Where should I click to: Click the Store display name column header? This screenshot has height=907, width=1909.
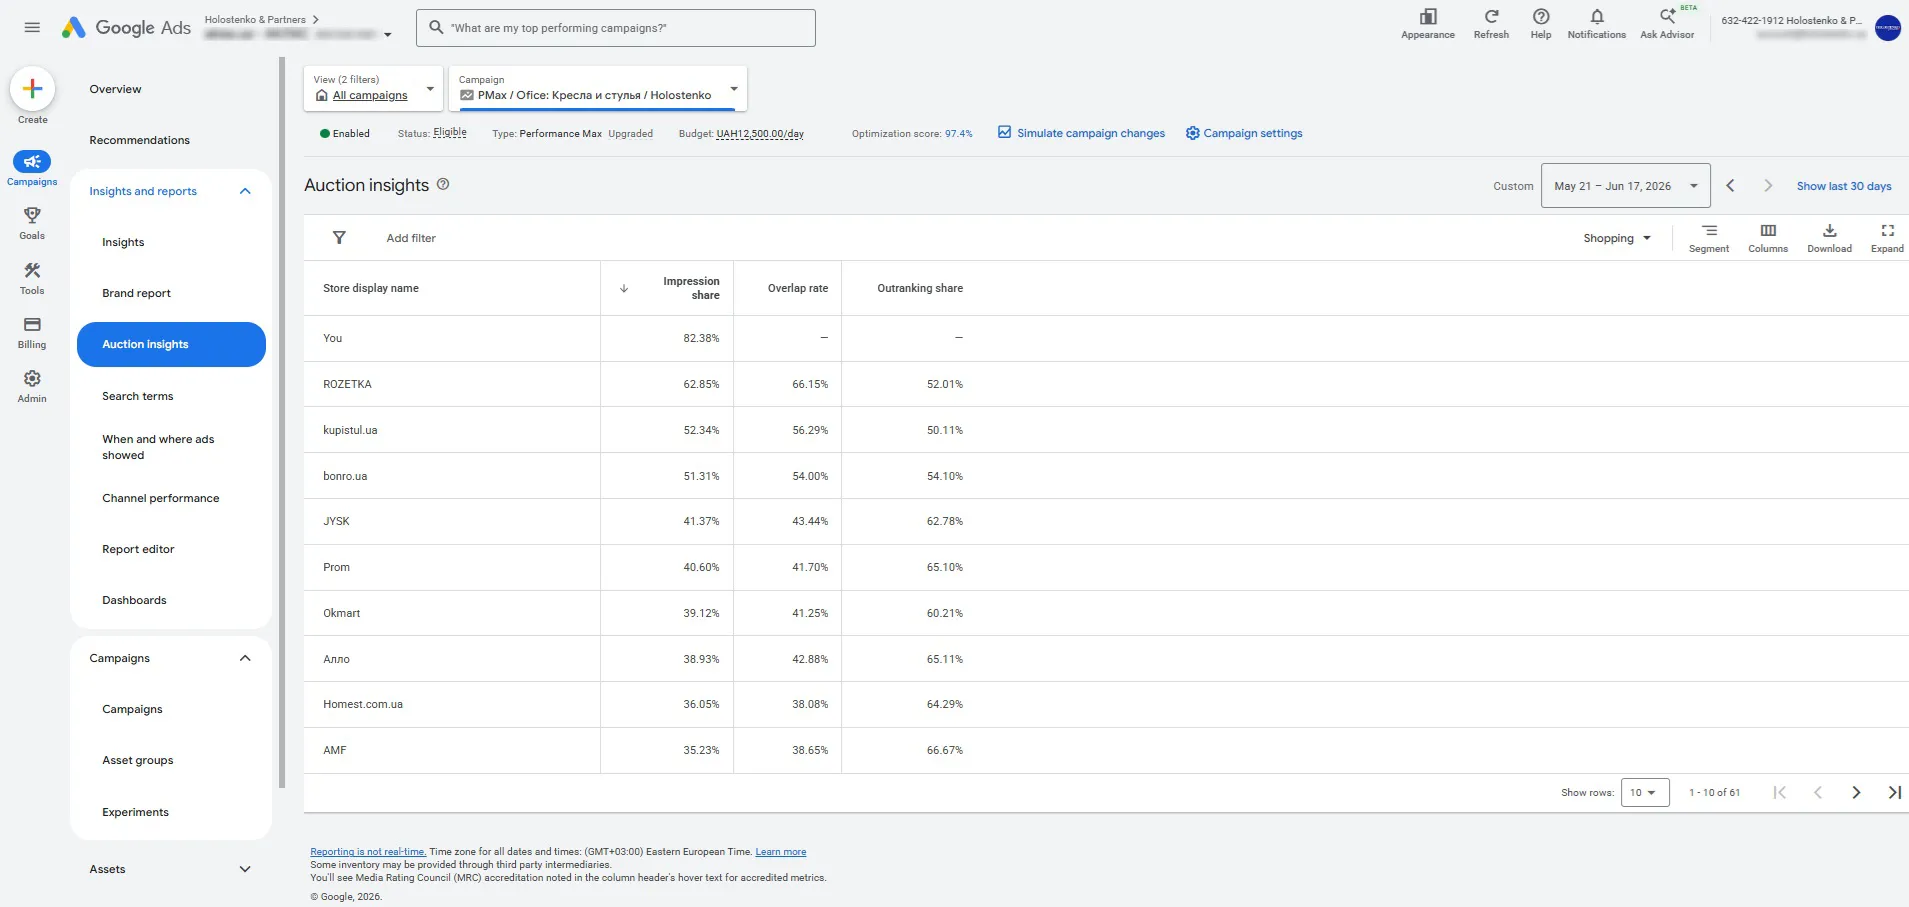pyautogui.click(x=371, y=288)
